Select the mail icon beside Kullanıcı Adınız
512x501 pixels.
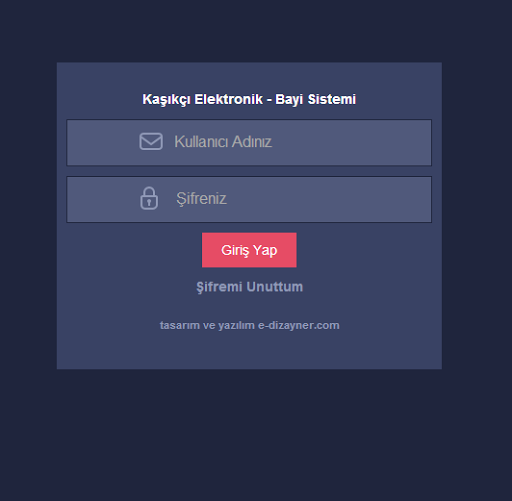pos(151,141)
